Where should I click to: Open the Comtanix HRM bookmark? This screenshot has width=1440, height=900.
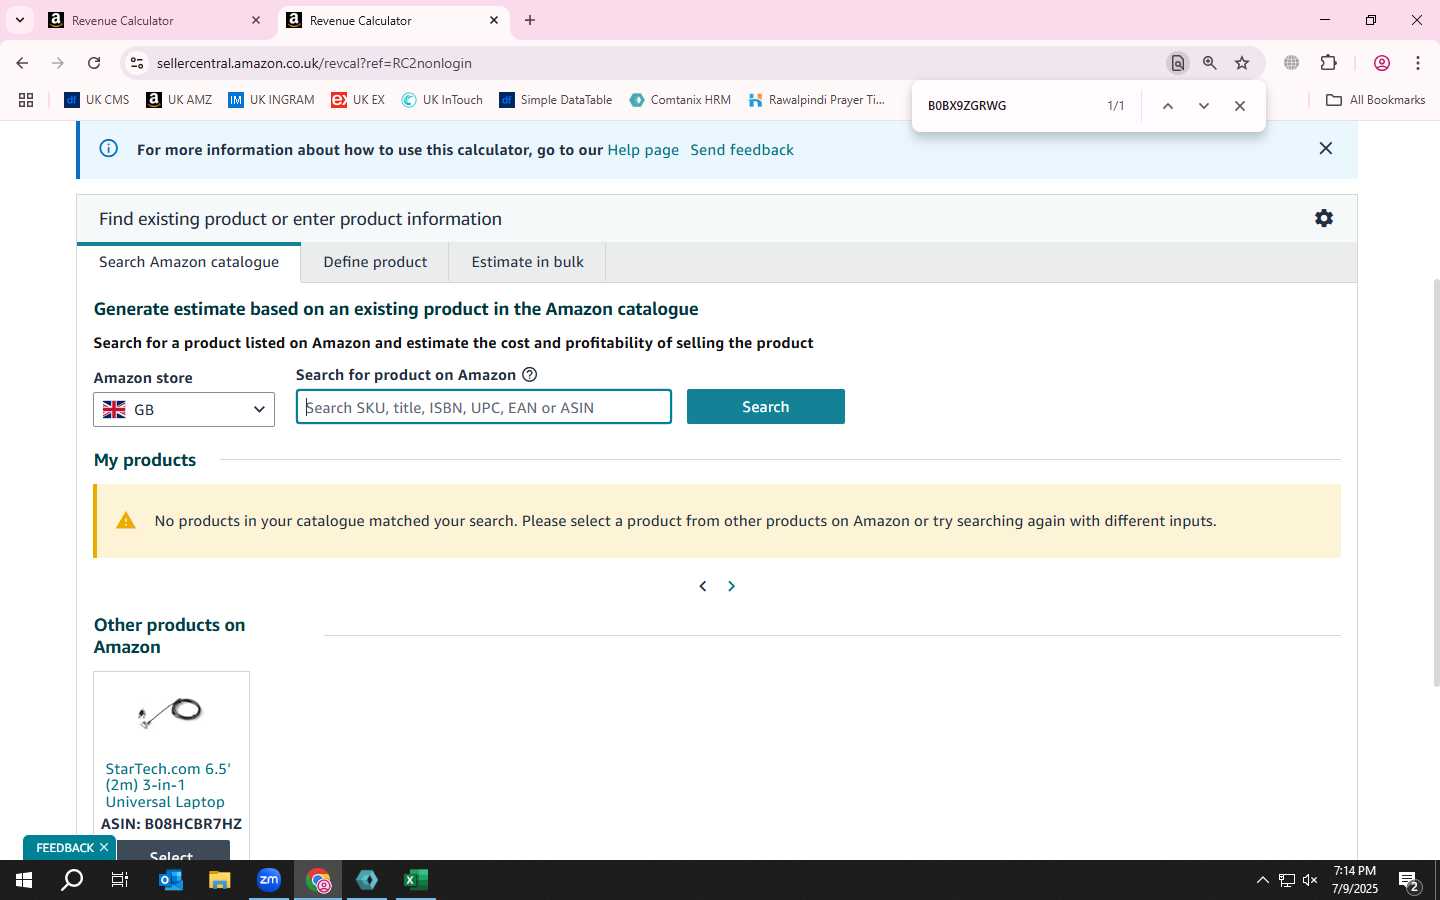tap(680, 100)
